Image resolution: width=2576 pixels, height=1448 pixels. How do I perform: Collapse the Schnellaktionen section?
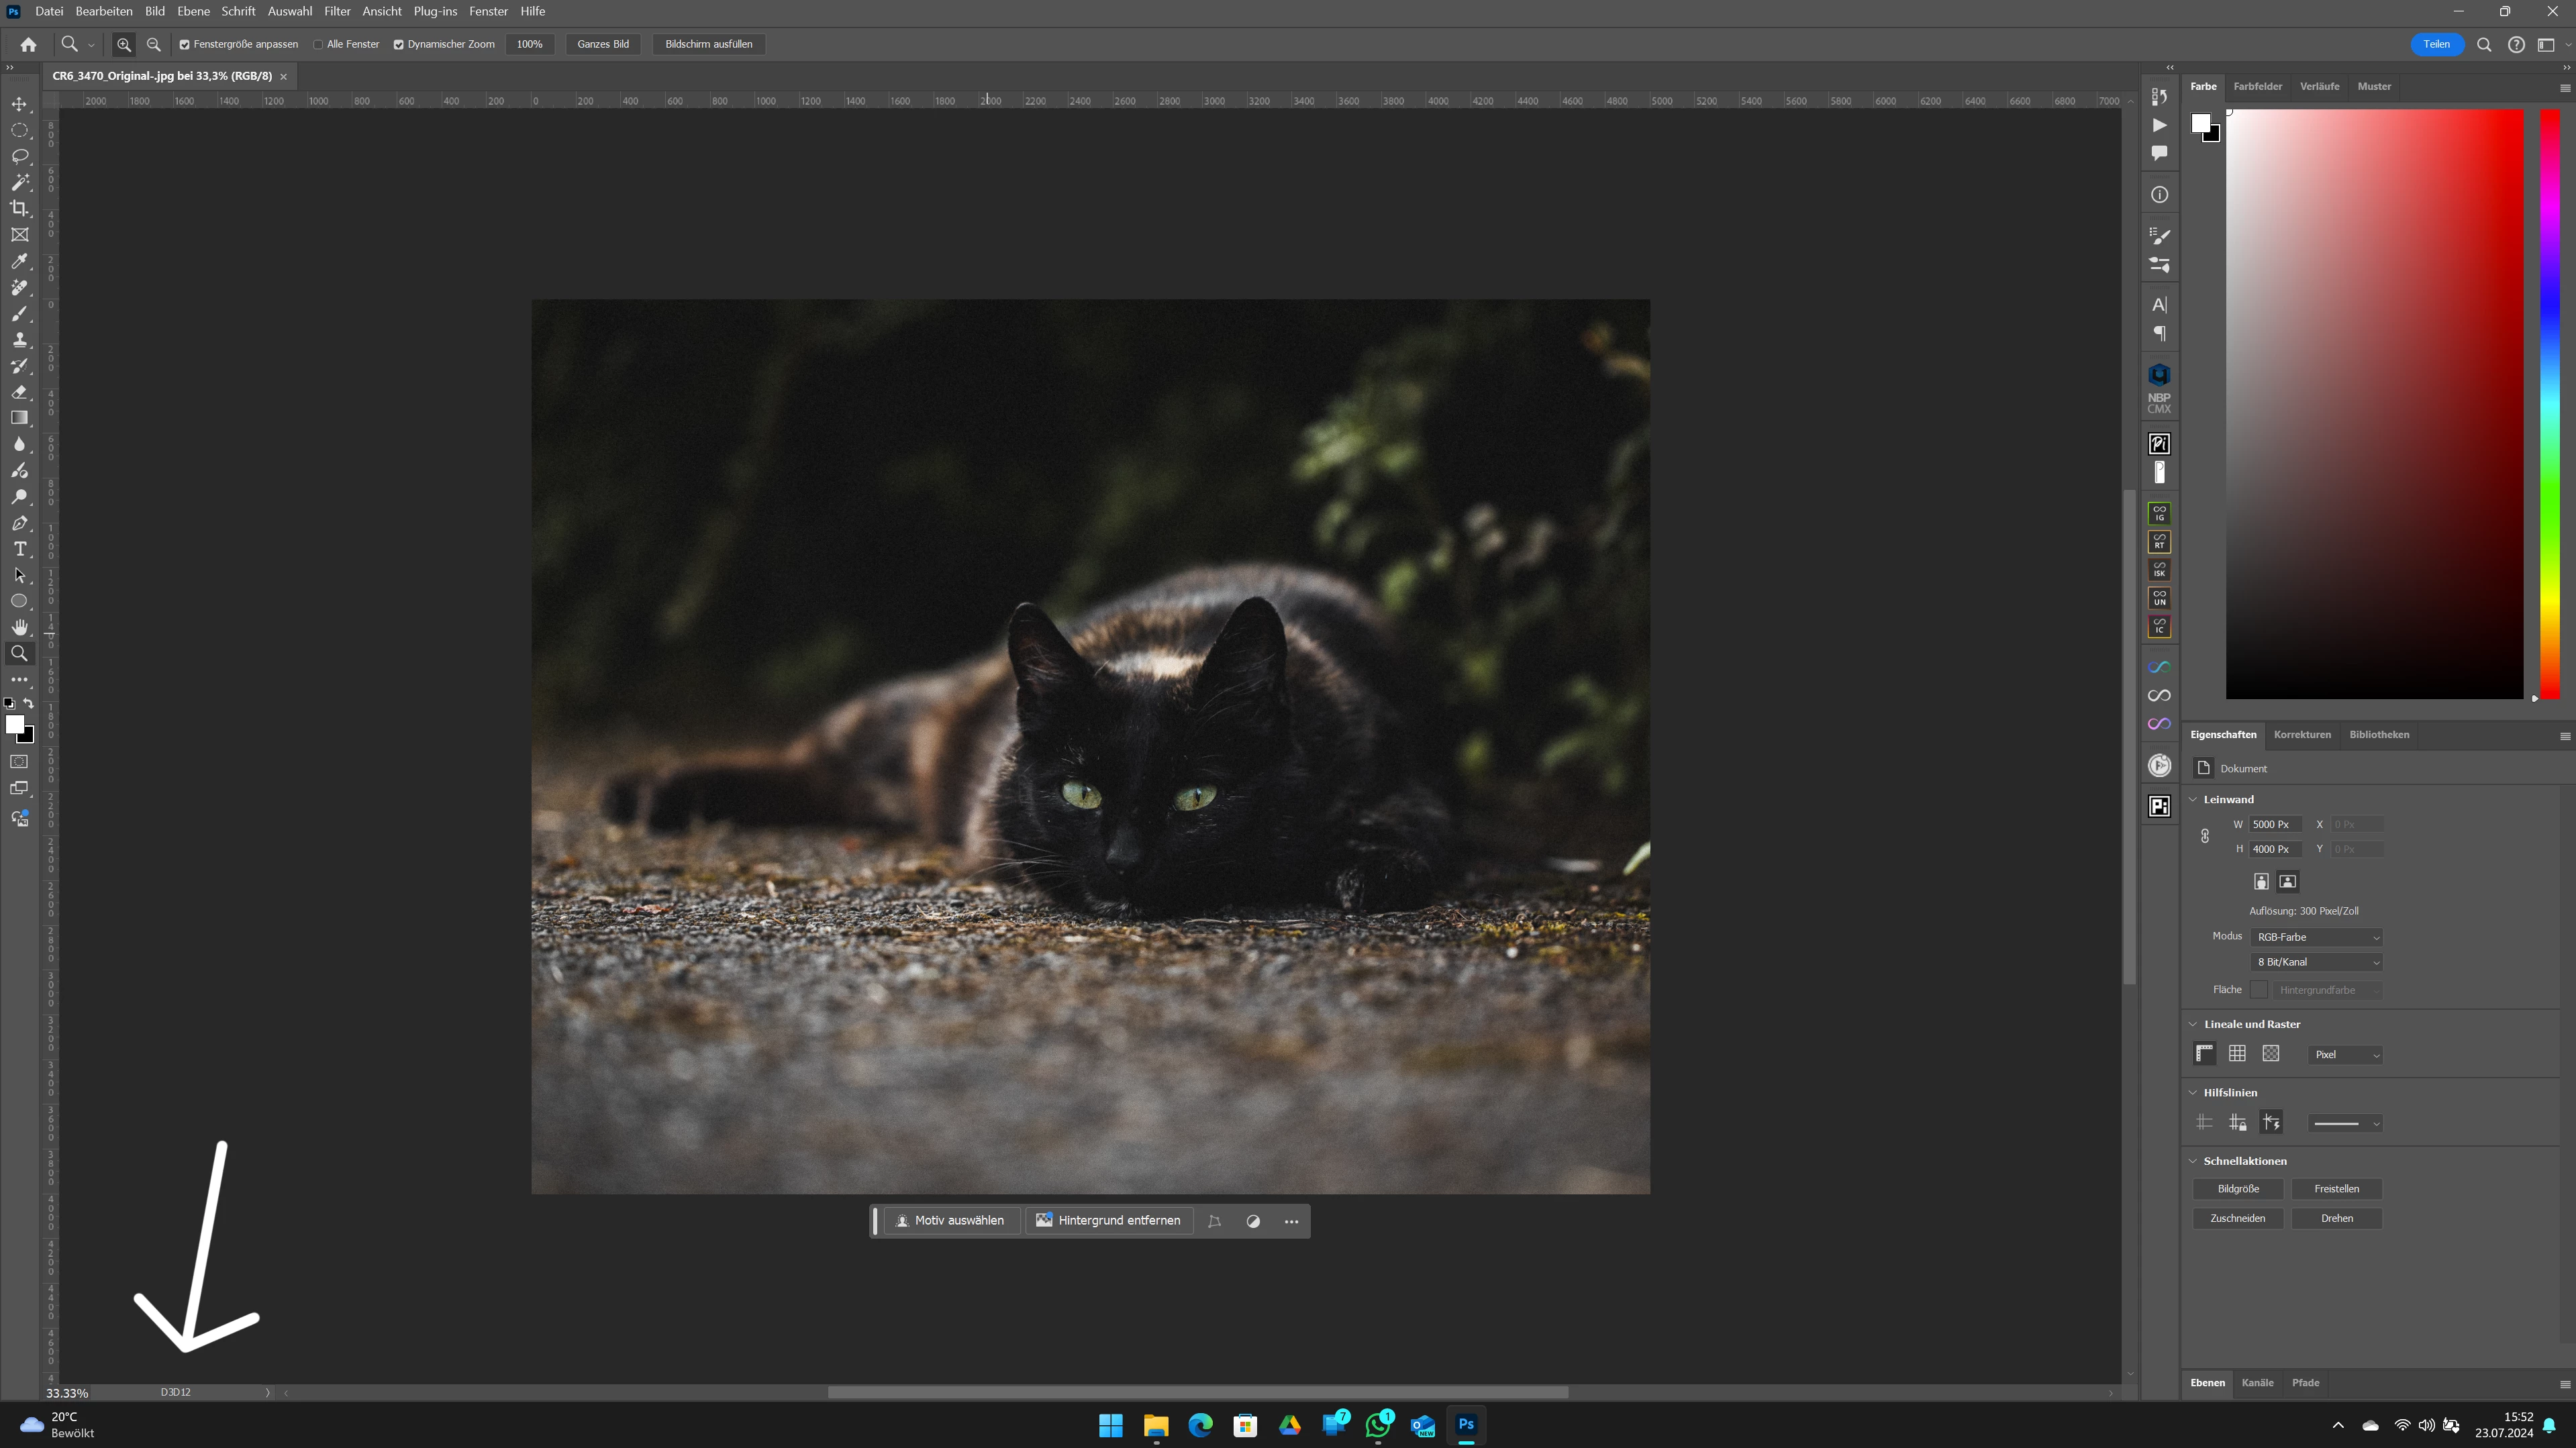(x=2193, y=1161)
